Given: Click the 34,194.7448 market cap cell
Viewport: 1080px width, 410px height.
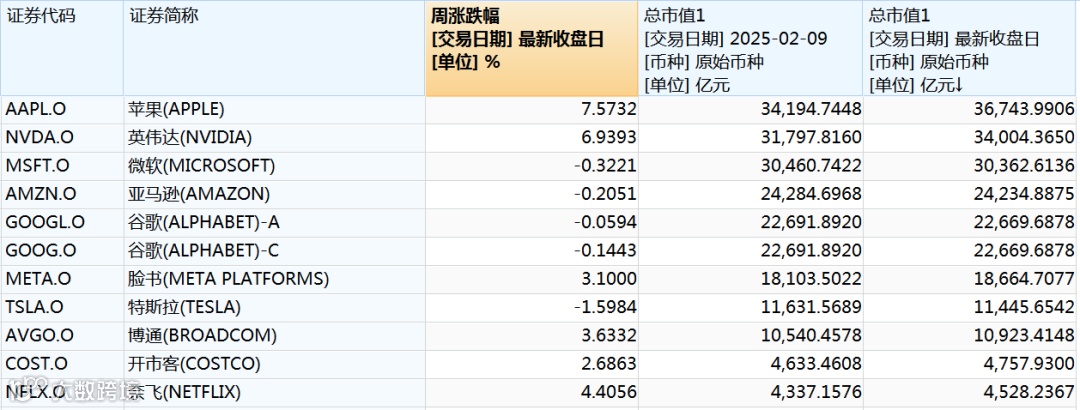Looking at the screenshot, I should pyautogui.click(x=751, y=110).
